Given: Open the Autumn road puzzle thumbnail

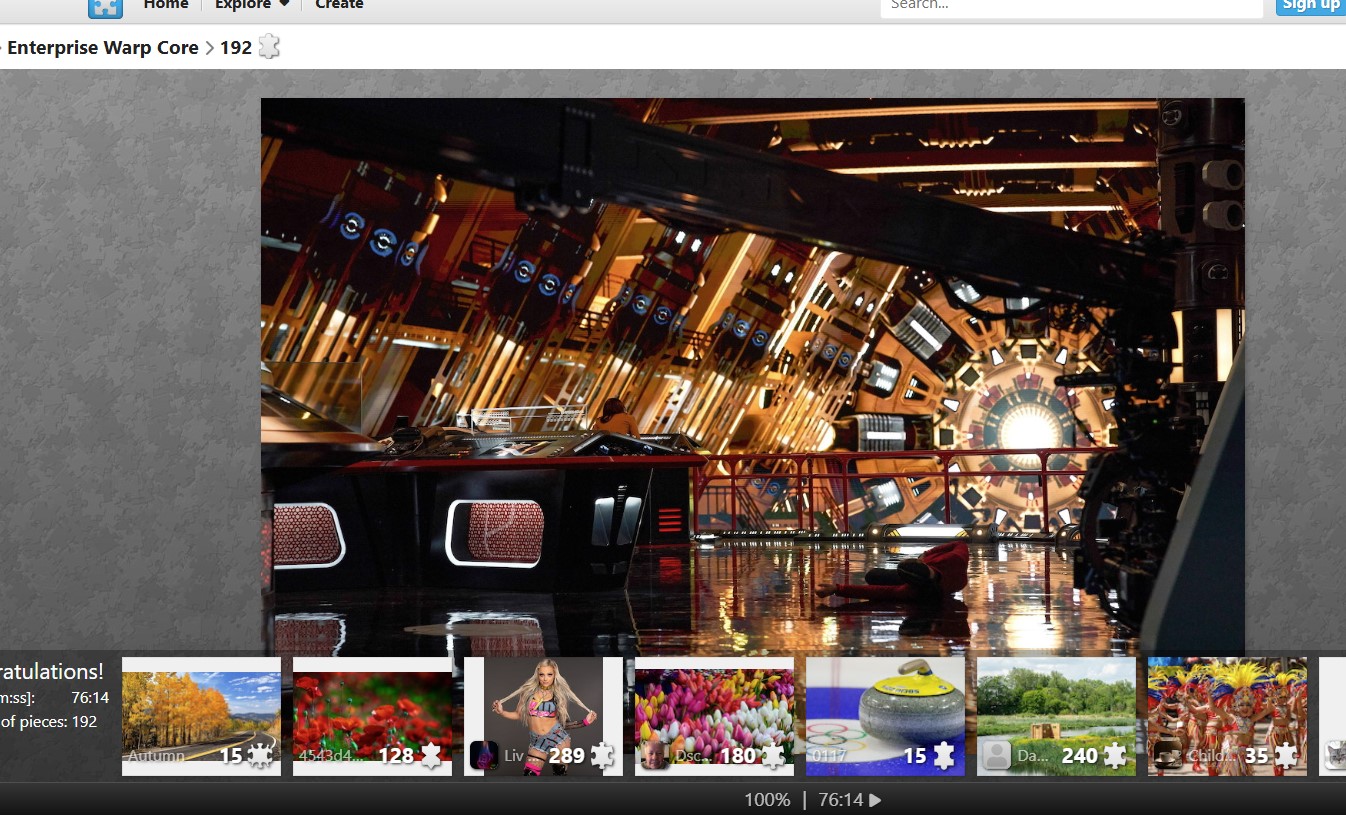Looking at the screenshot, I should click(x=201, y=710).
